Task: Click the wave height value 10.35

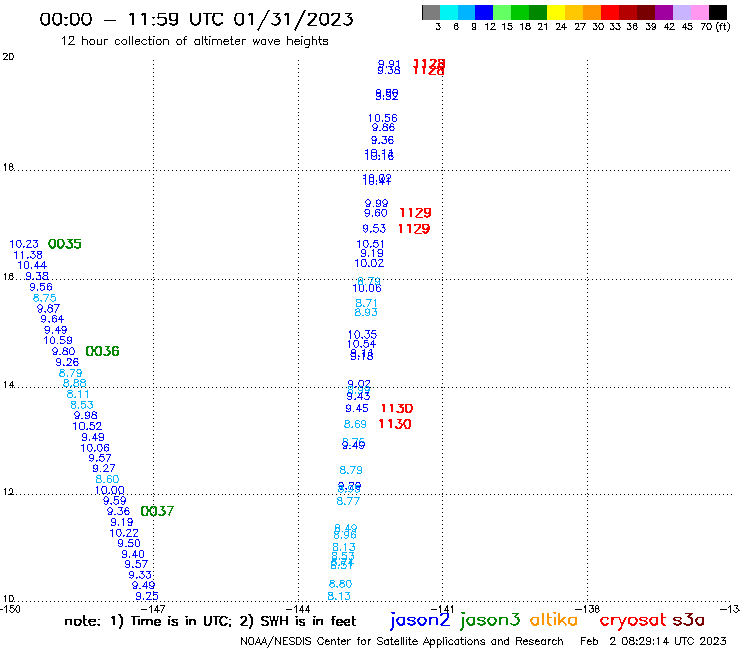Action: [x=362, y=335]
